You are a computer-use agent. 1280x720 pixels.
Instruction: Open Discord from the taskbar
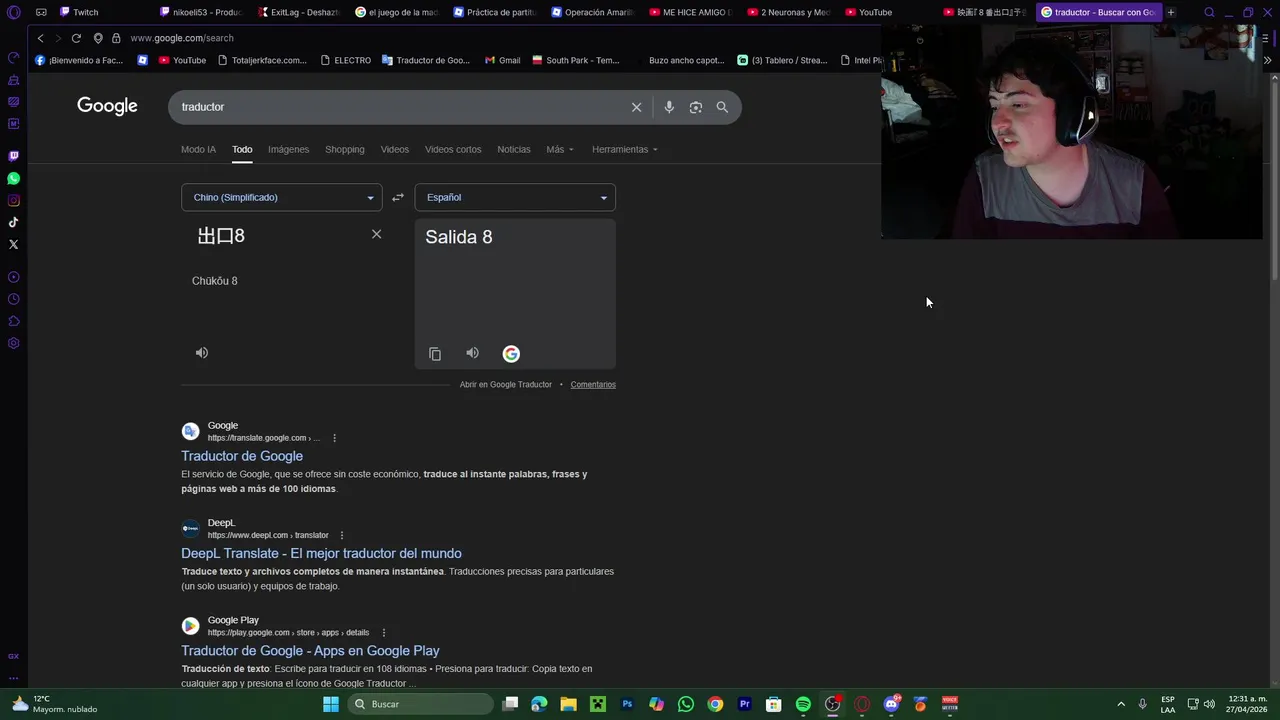(x=891, y=704)
